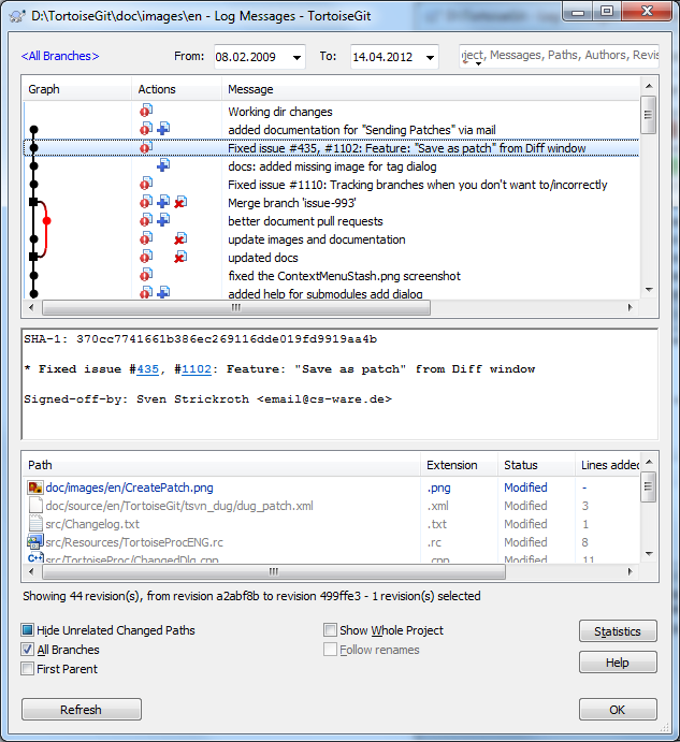The image size is (680, 742).
Task: Click the added plus icon on 'added missing image' row
Action: (163, 166)
